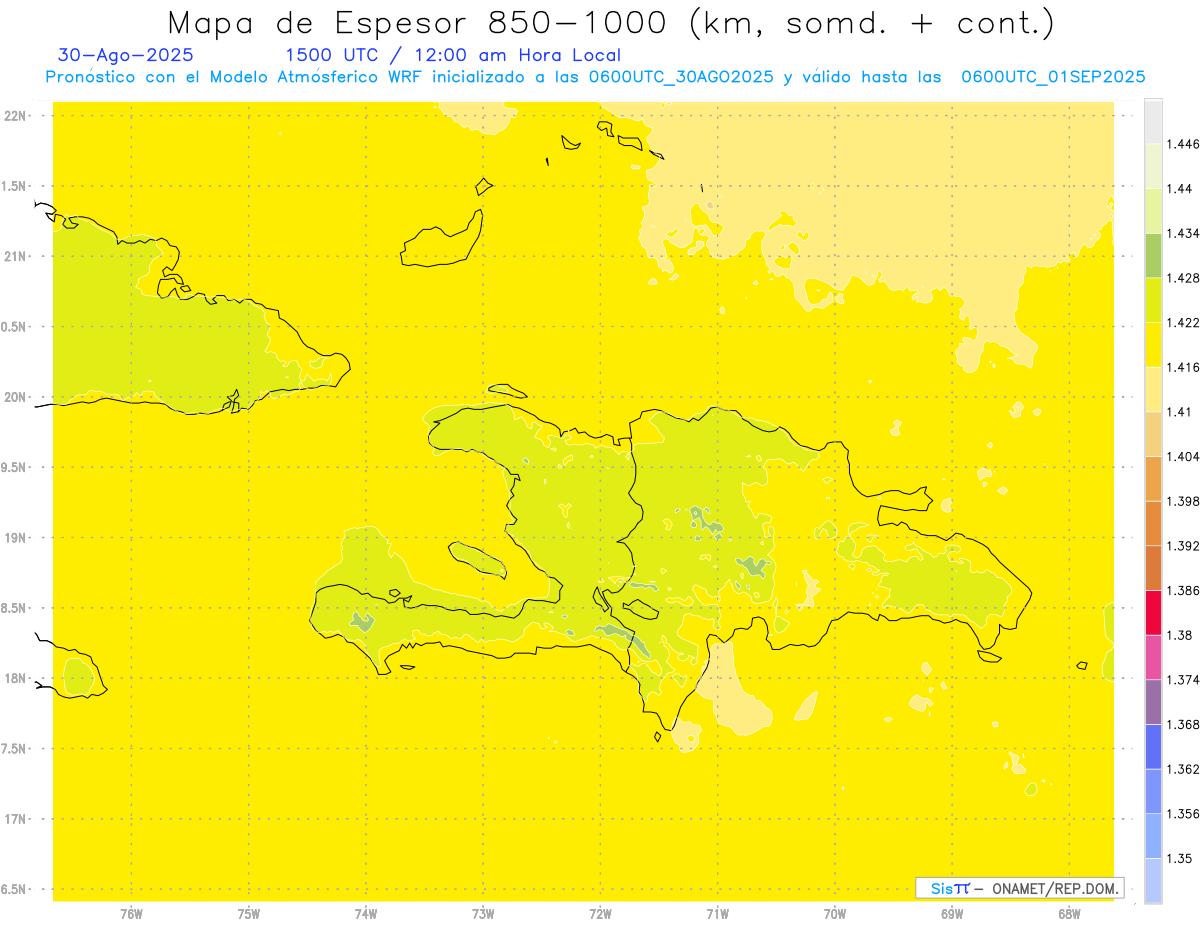Click the legend value '1.368'
1200x927 pixels.
pos(1183,724)
